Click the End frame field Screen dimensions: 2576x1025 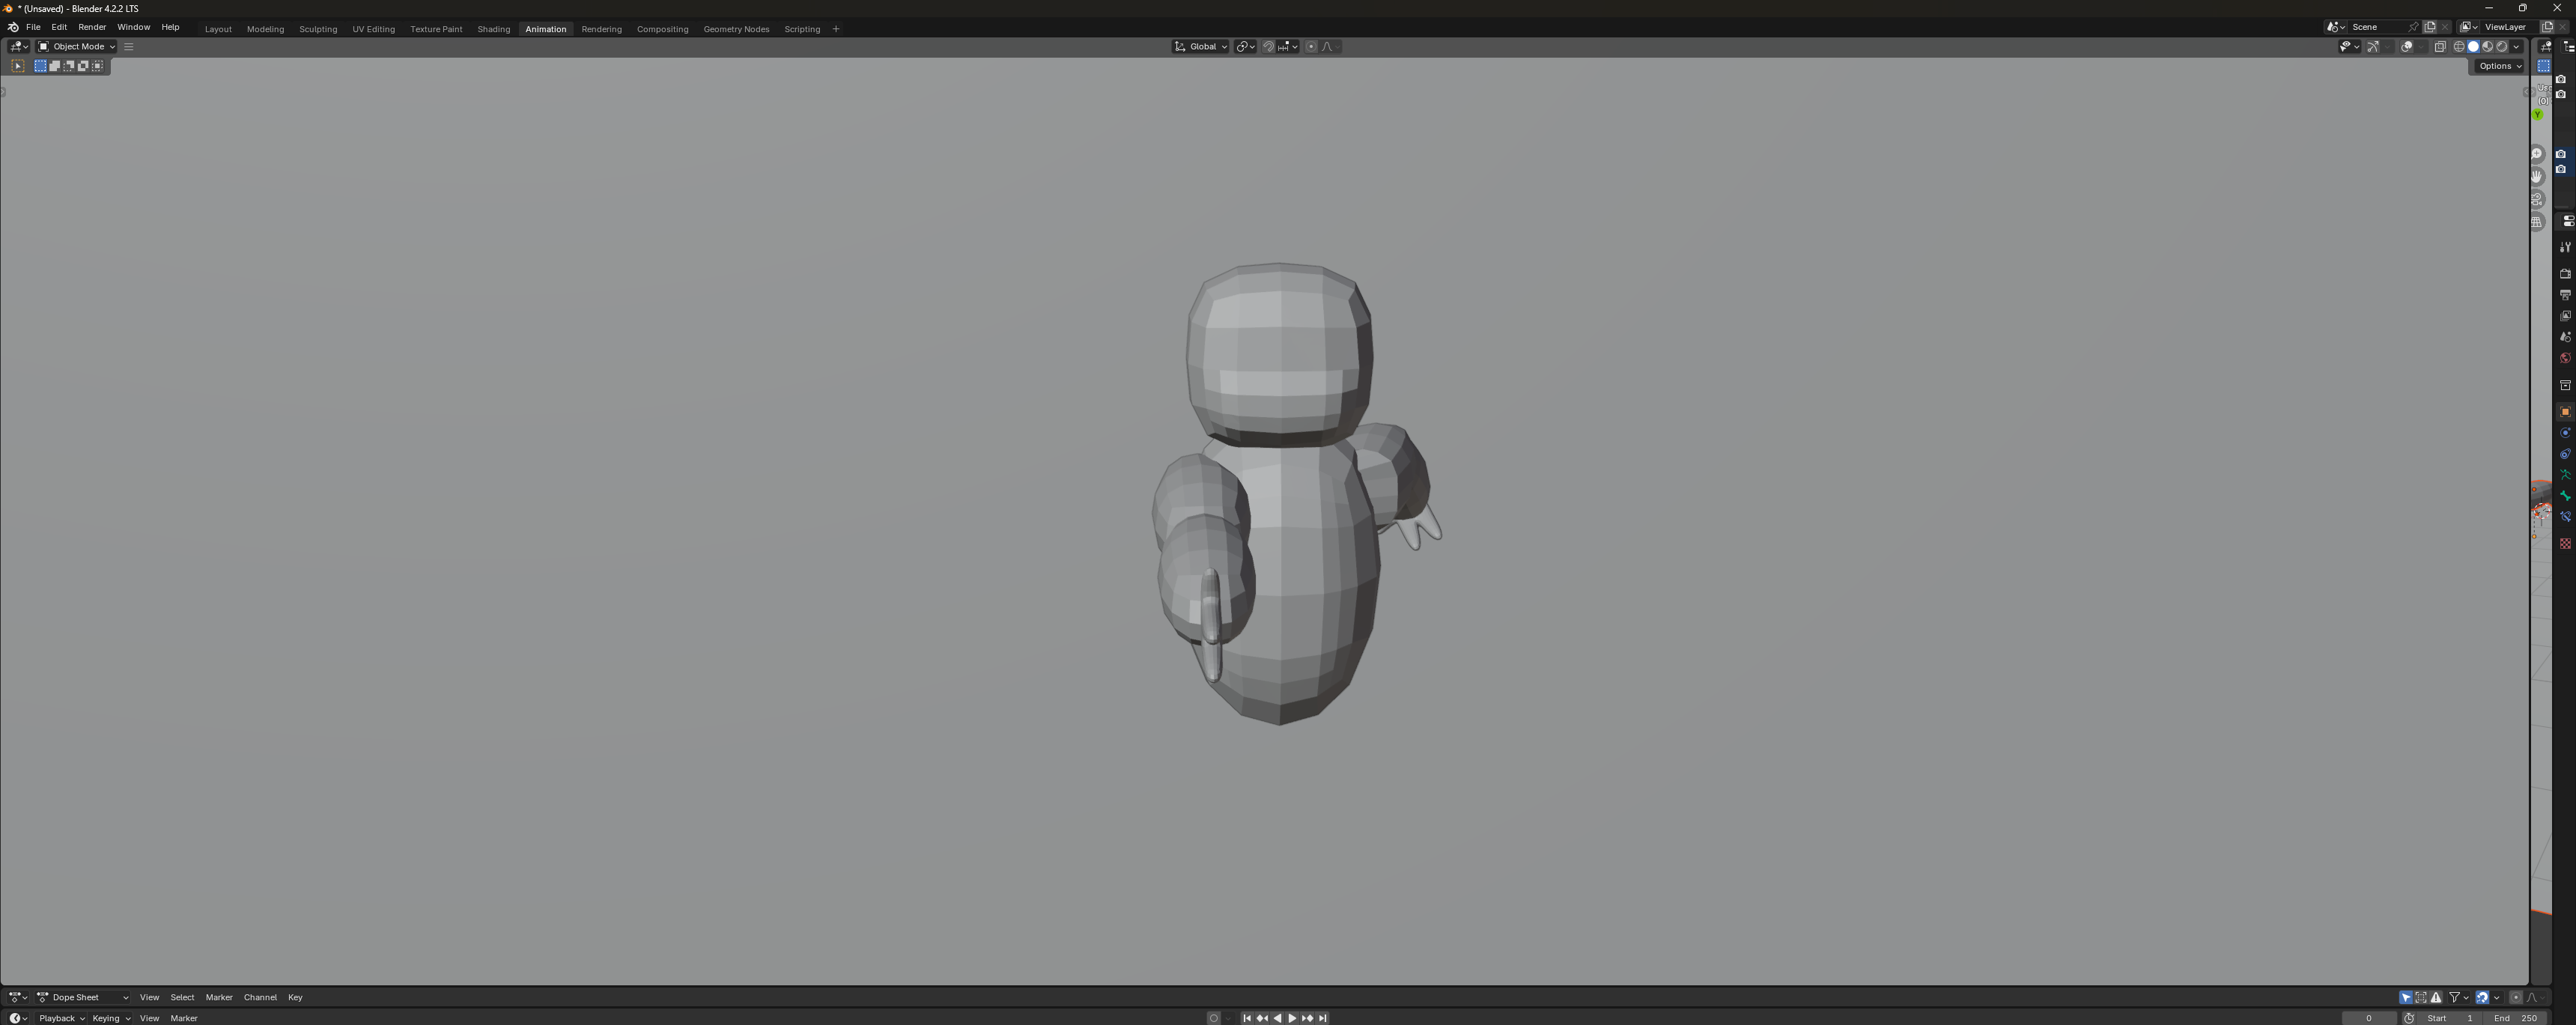pos(2517,1018)
